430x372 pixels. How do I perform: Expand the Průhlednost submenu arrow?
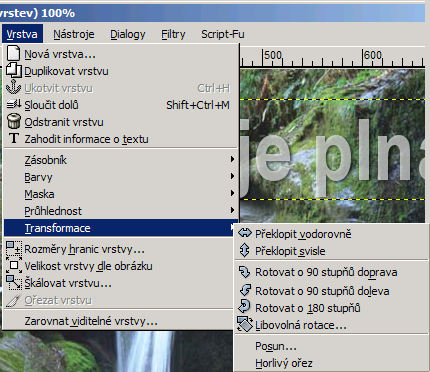click(x=232, y=210)
